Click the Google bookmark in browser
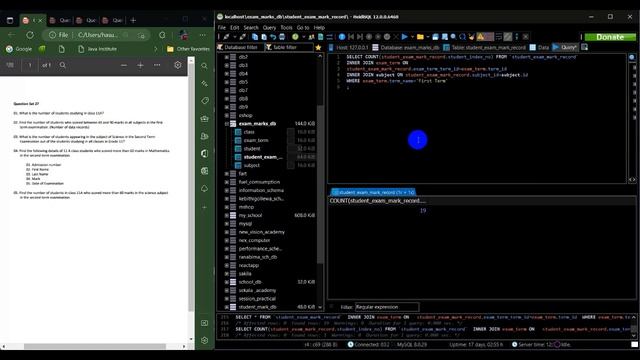The height and width of the screenshot is (360, 640). click(19, 49)
